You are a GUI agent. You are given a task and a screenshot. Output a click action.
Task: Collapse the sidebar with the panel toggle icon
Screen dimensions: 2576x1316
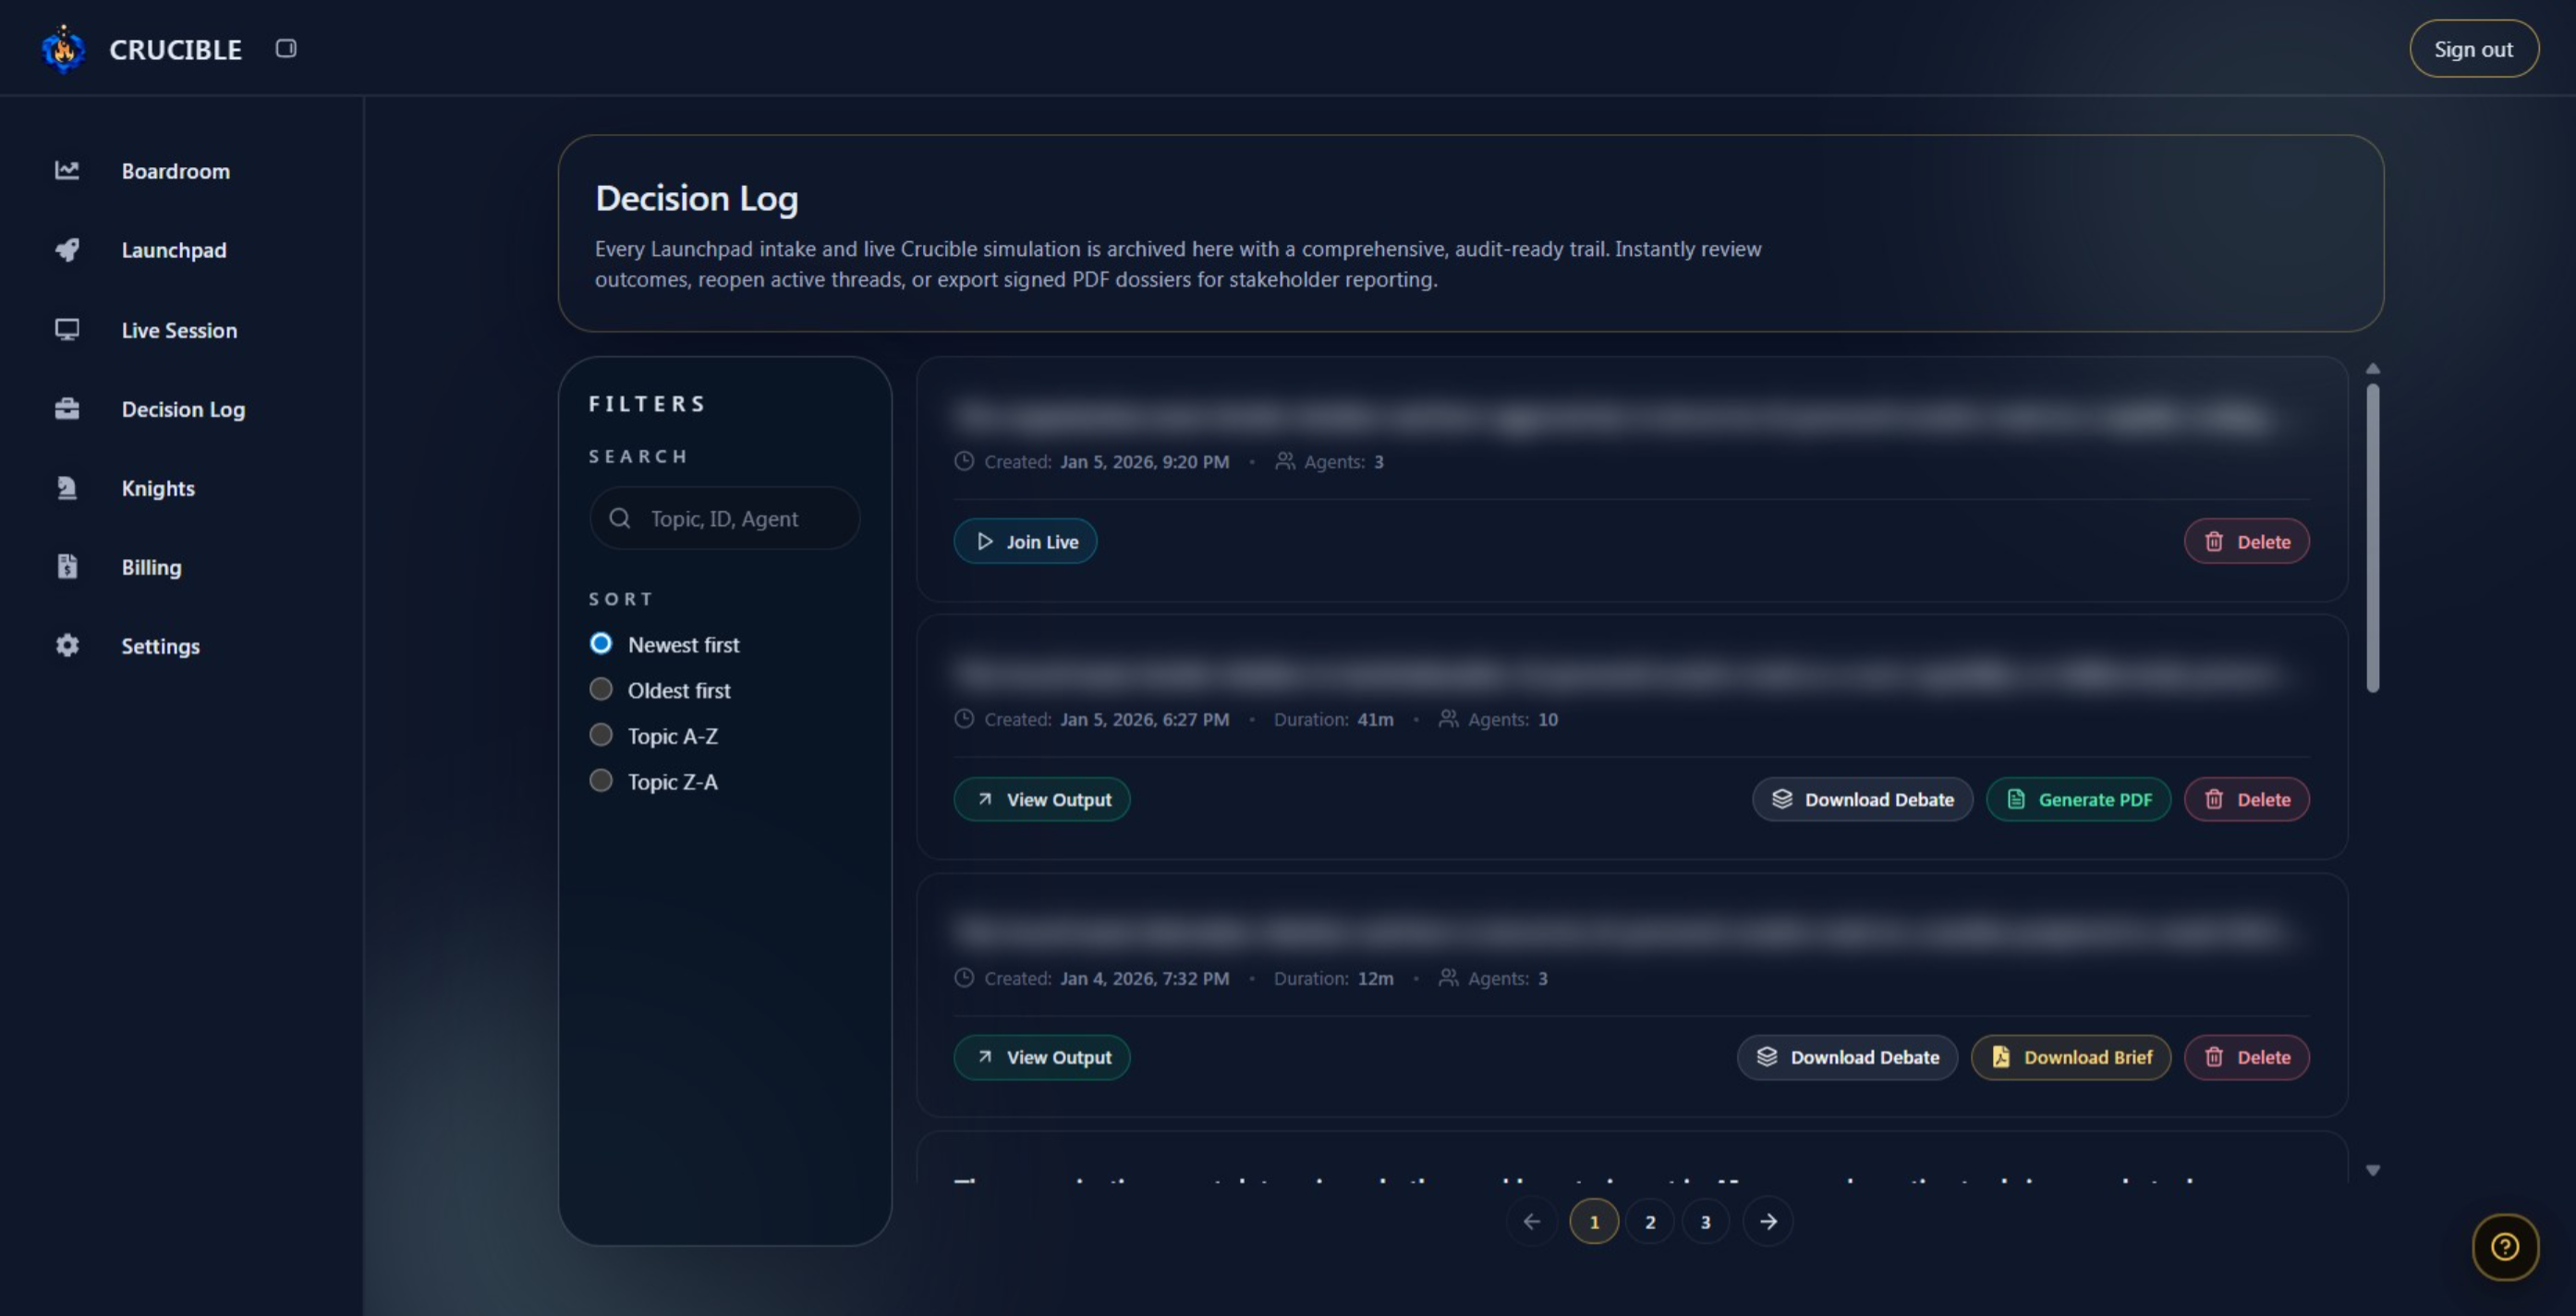(286, 48)
